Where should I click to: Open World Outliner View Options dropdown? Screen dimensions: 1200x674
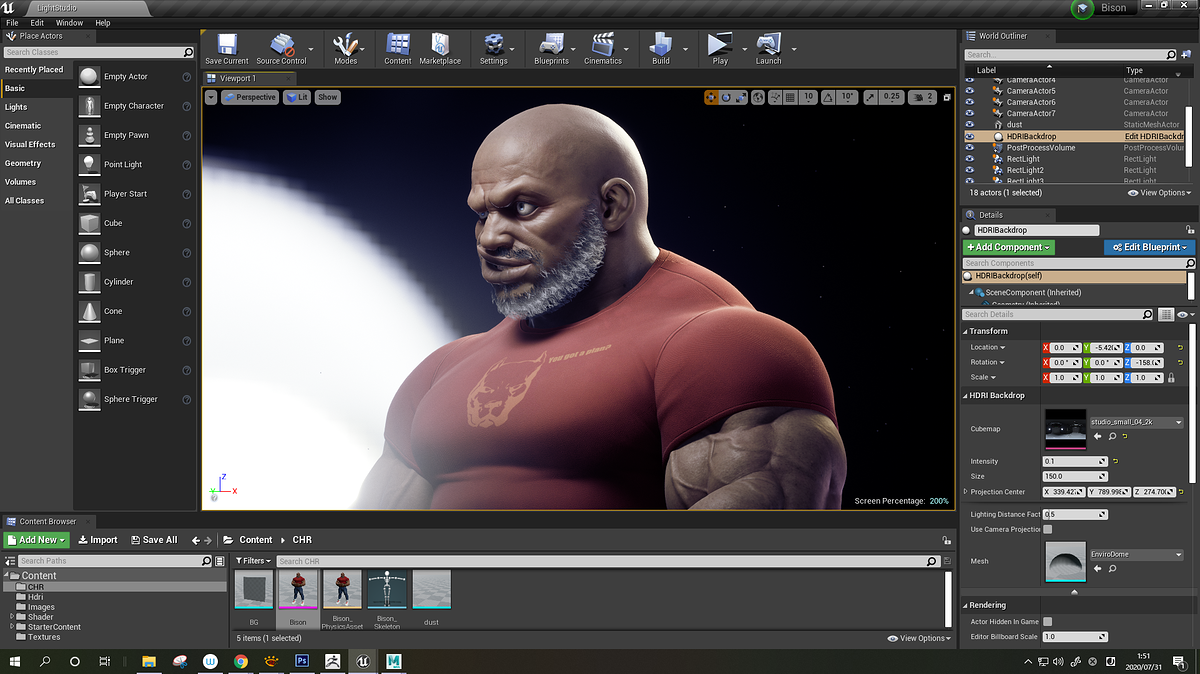1160,192
